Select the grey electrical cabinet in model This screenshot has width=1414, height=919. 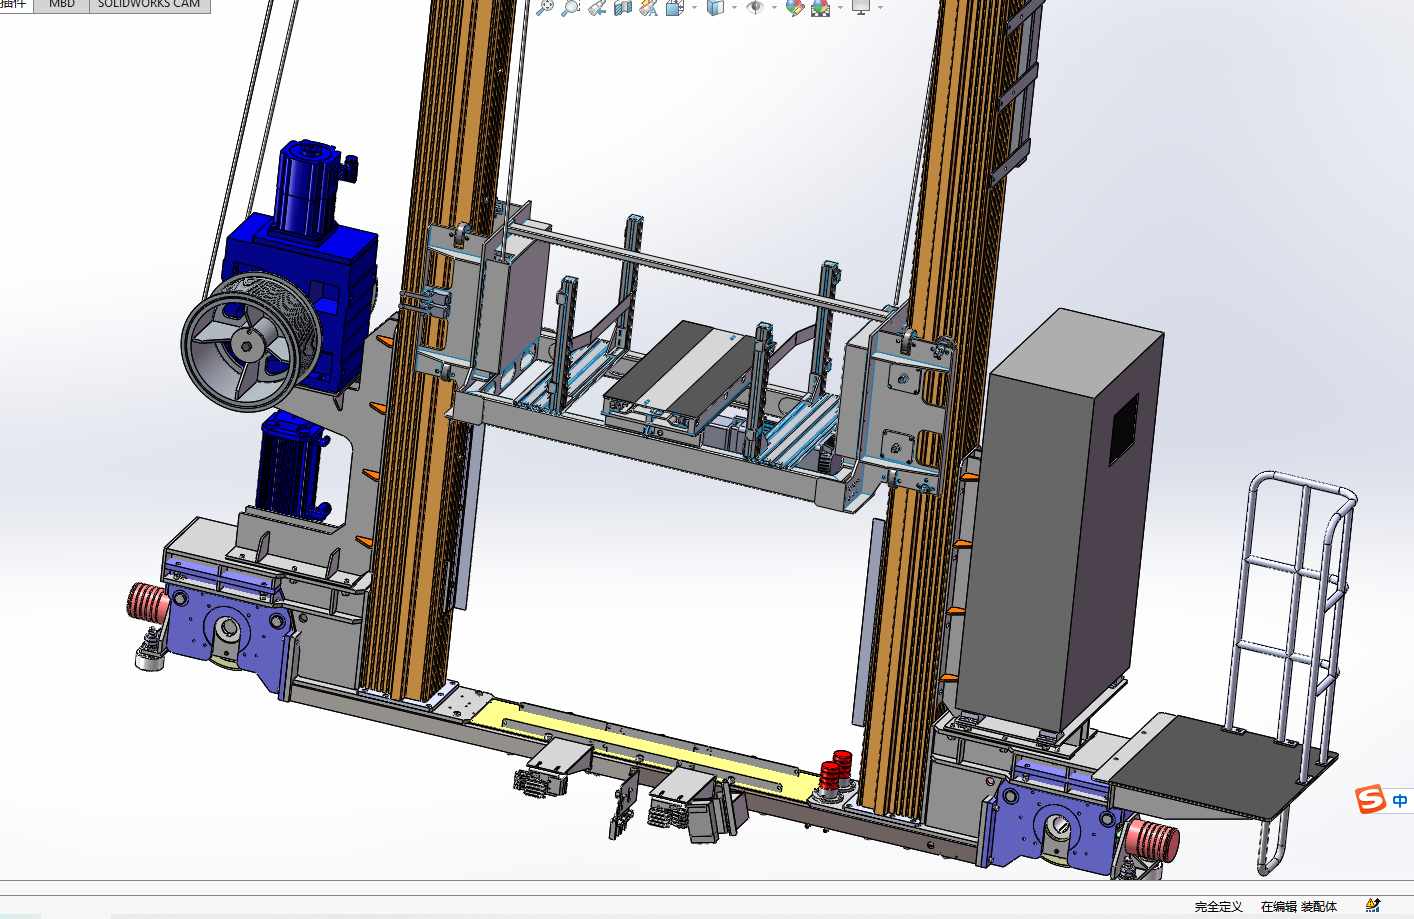(1060, 520)
